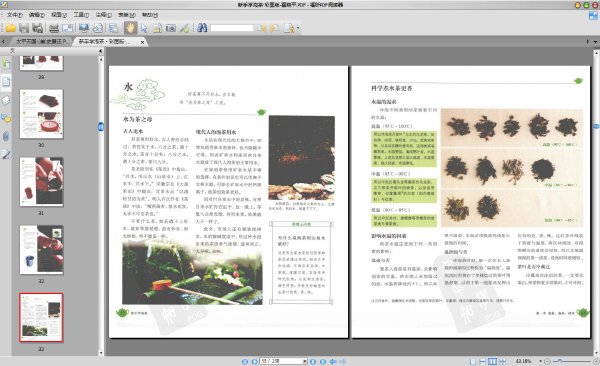Click the page-rotate icon after the monitor icon
600x366 pixels.
coord(98,28)
